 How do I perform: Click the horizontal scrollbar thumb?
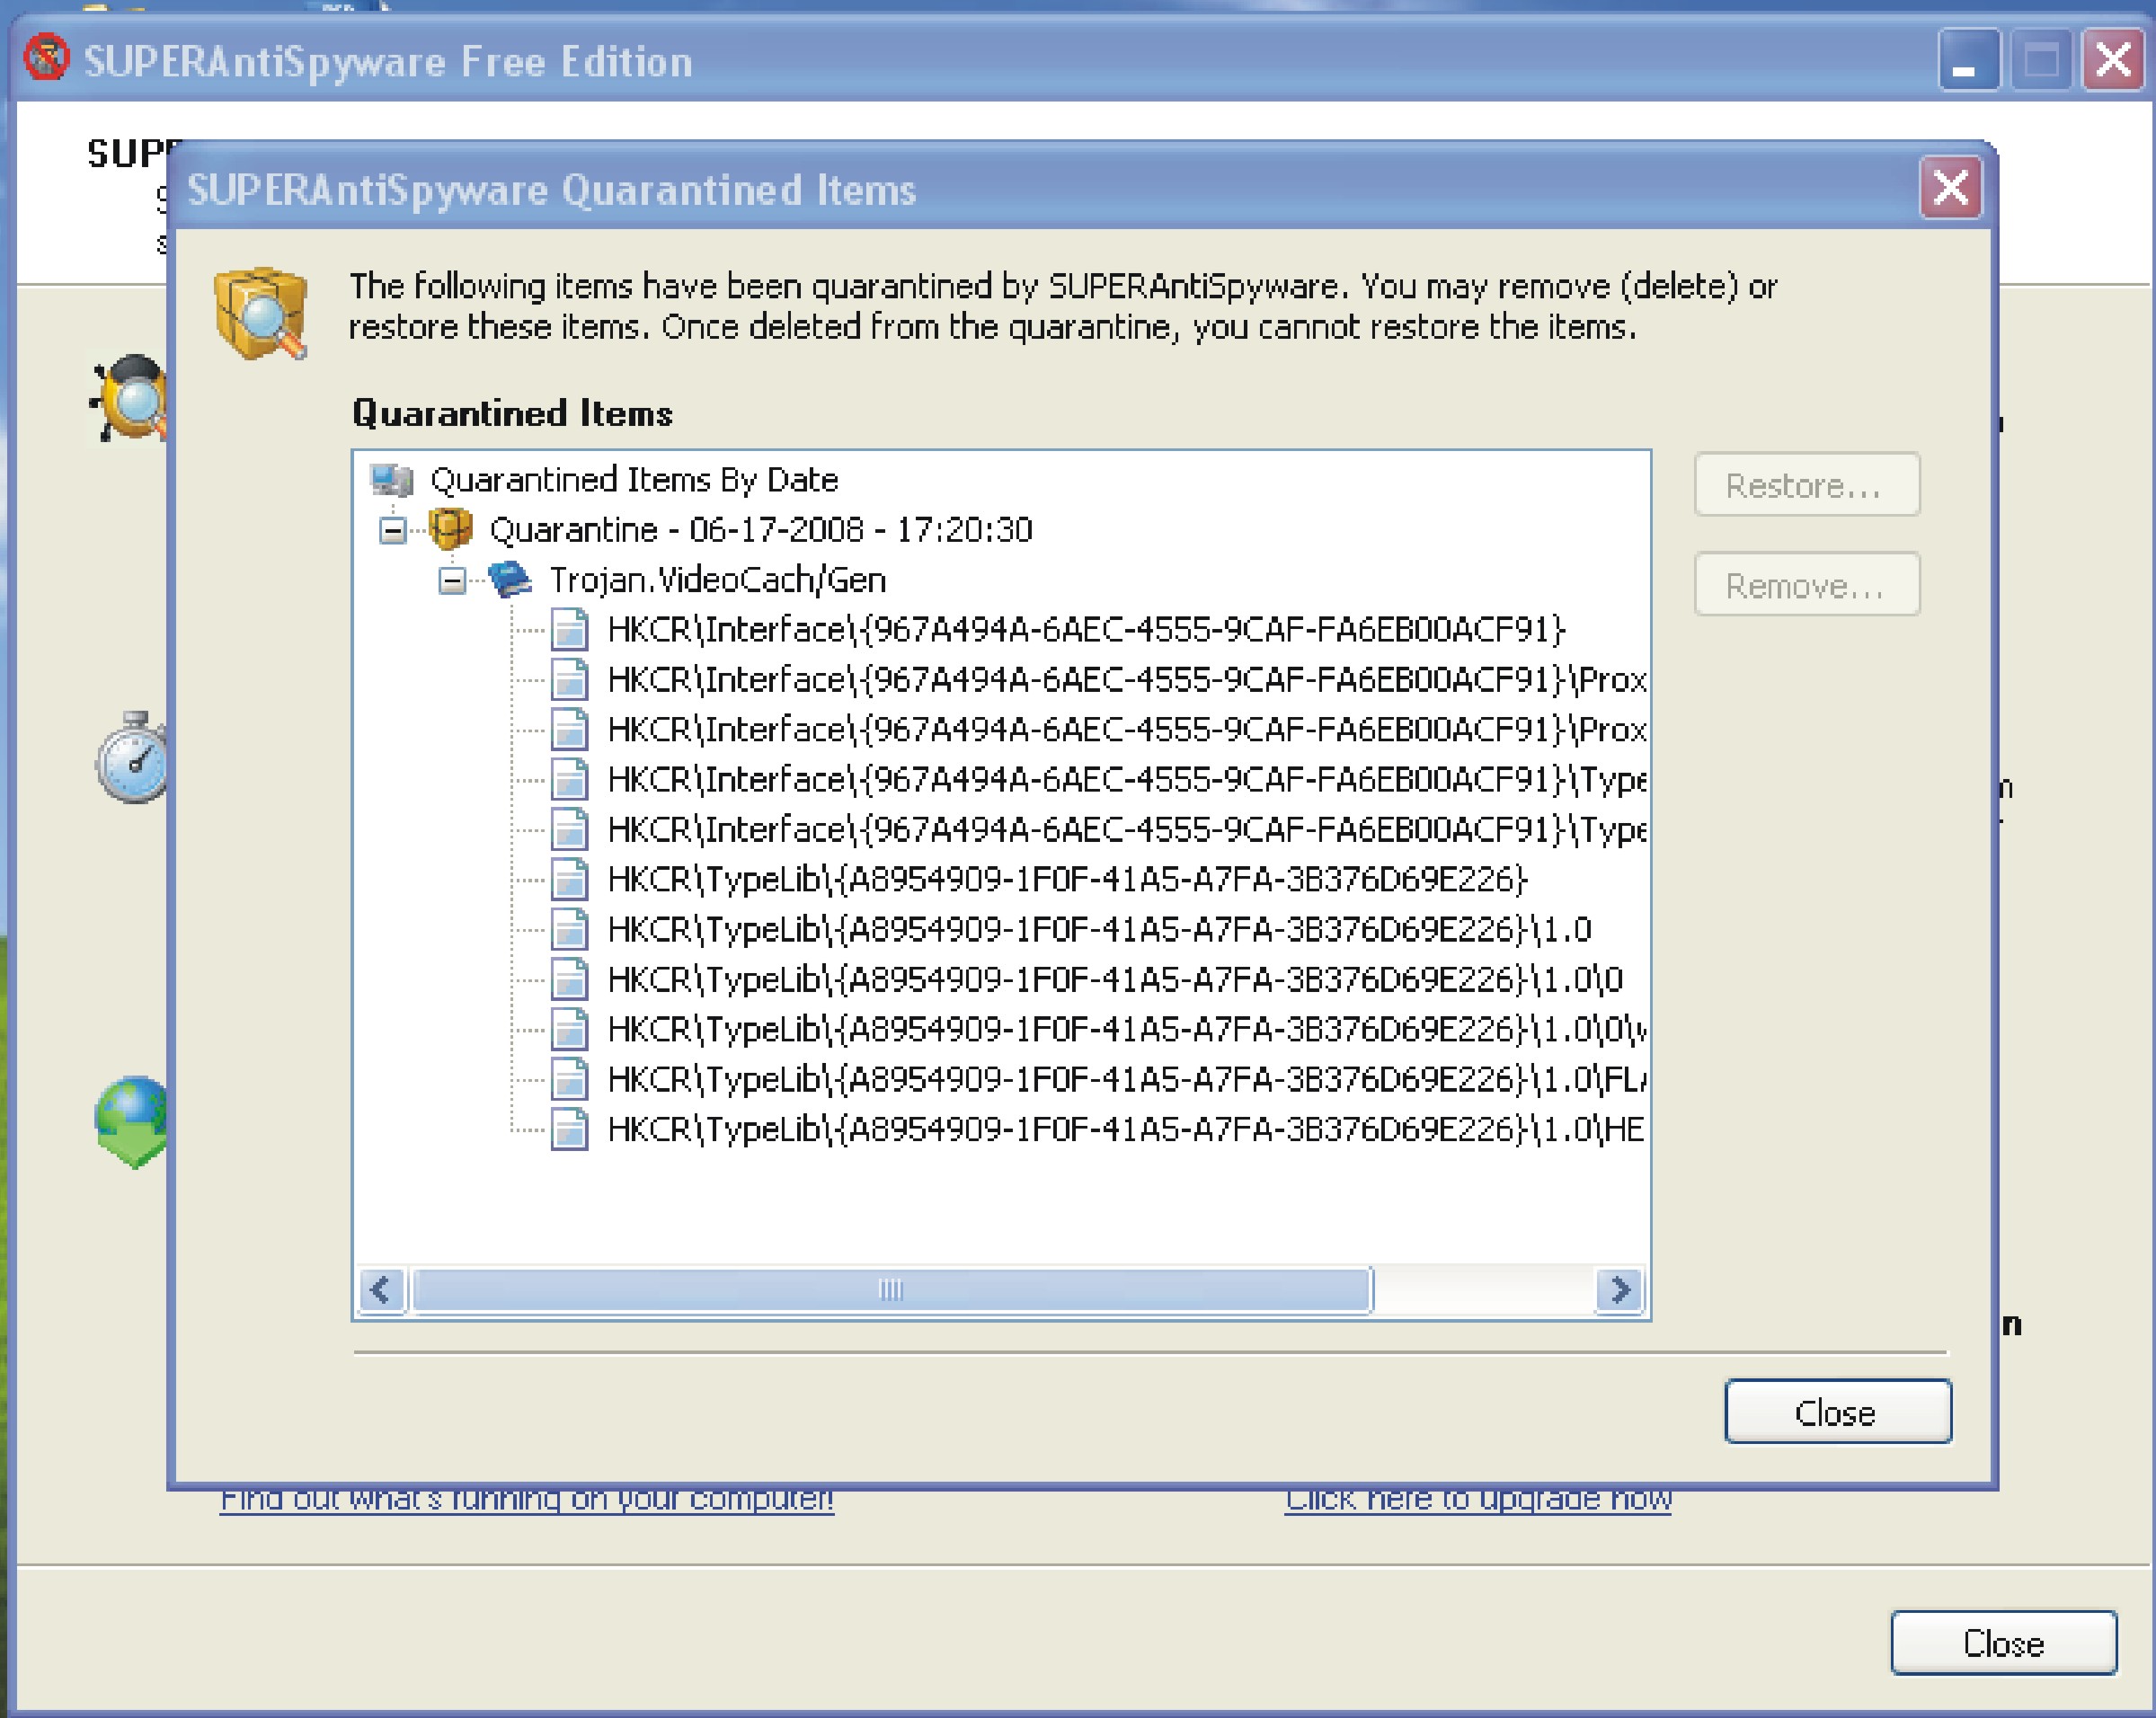[x=890, y=1290]
